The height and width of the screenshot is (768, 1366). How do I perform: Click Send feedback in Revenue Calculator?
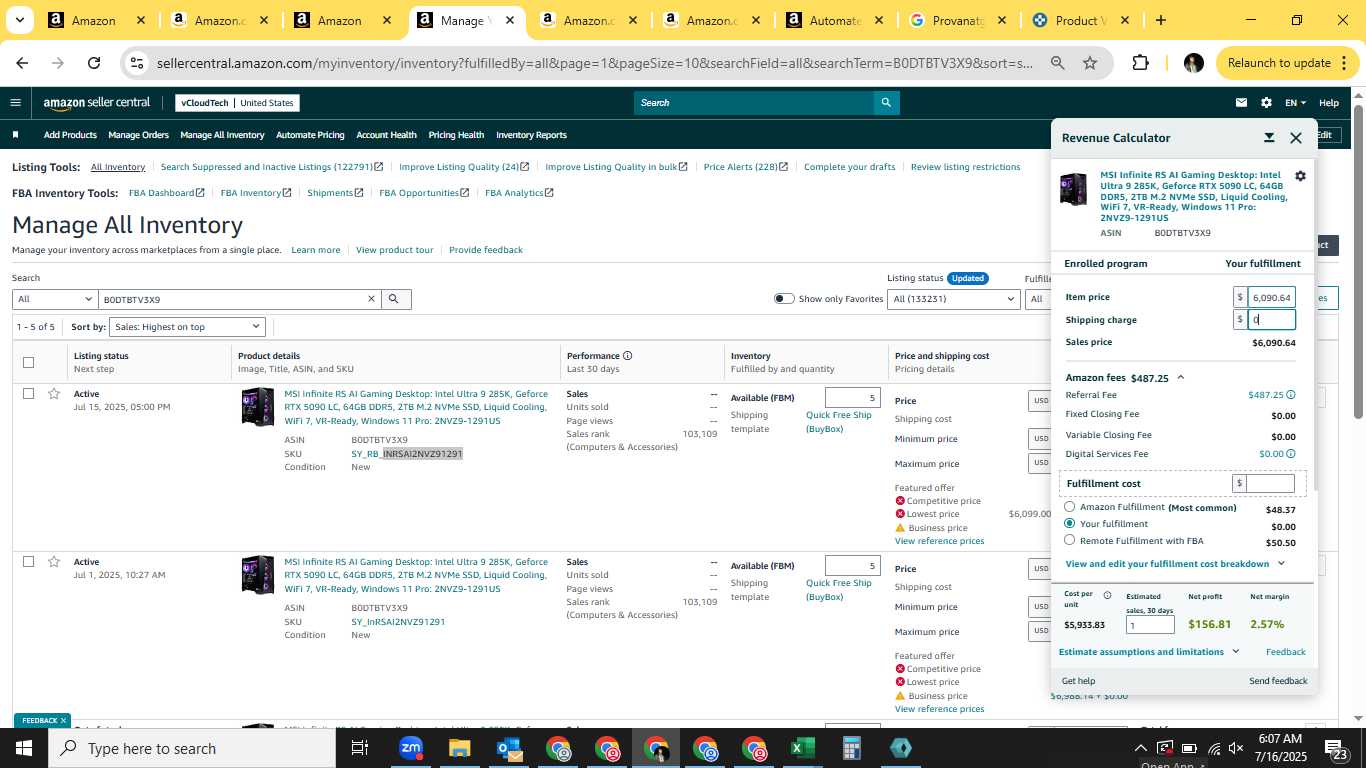(x=1278, y=681)
